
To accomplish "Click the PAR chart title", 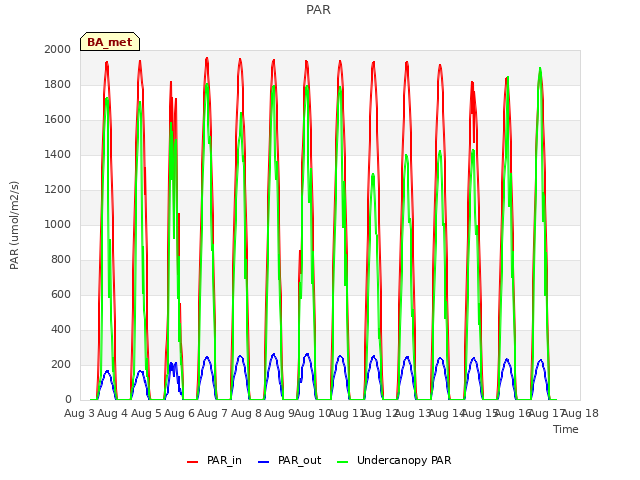I will [x=318, y=10].
